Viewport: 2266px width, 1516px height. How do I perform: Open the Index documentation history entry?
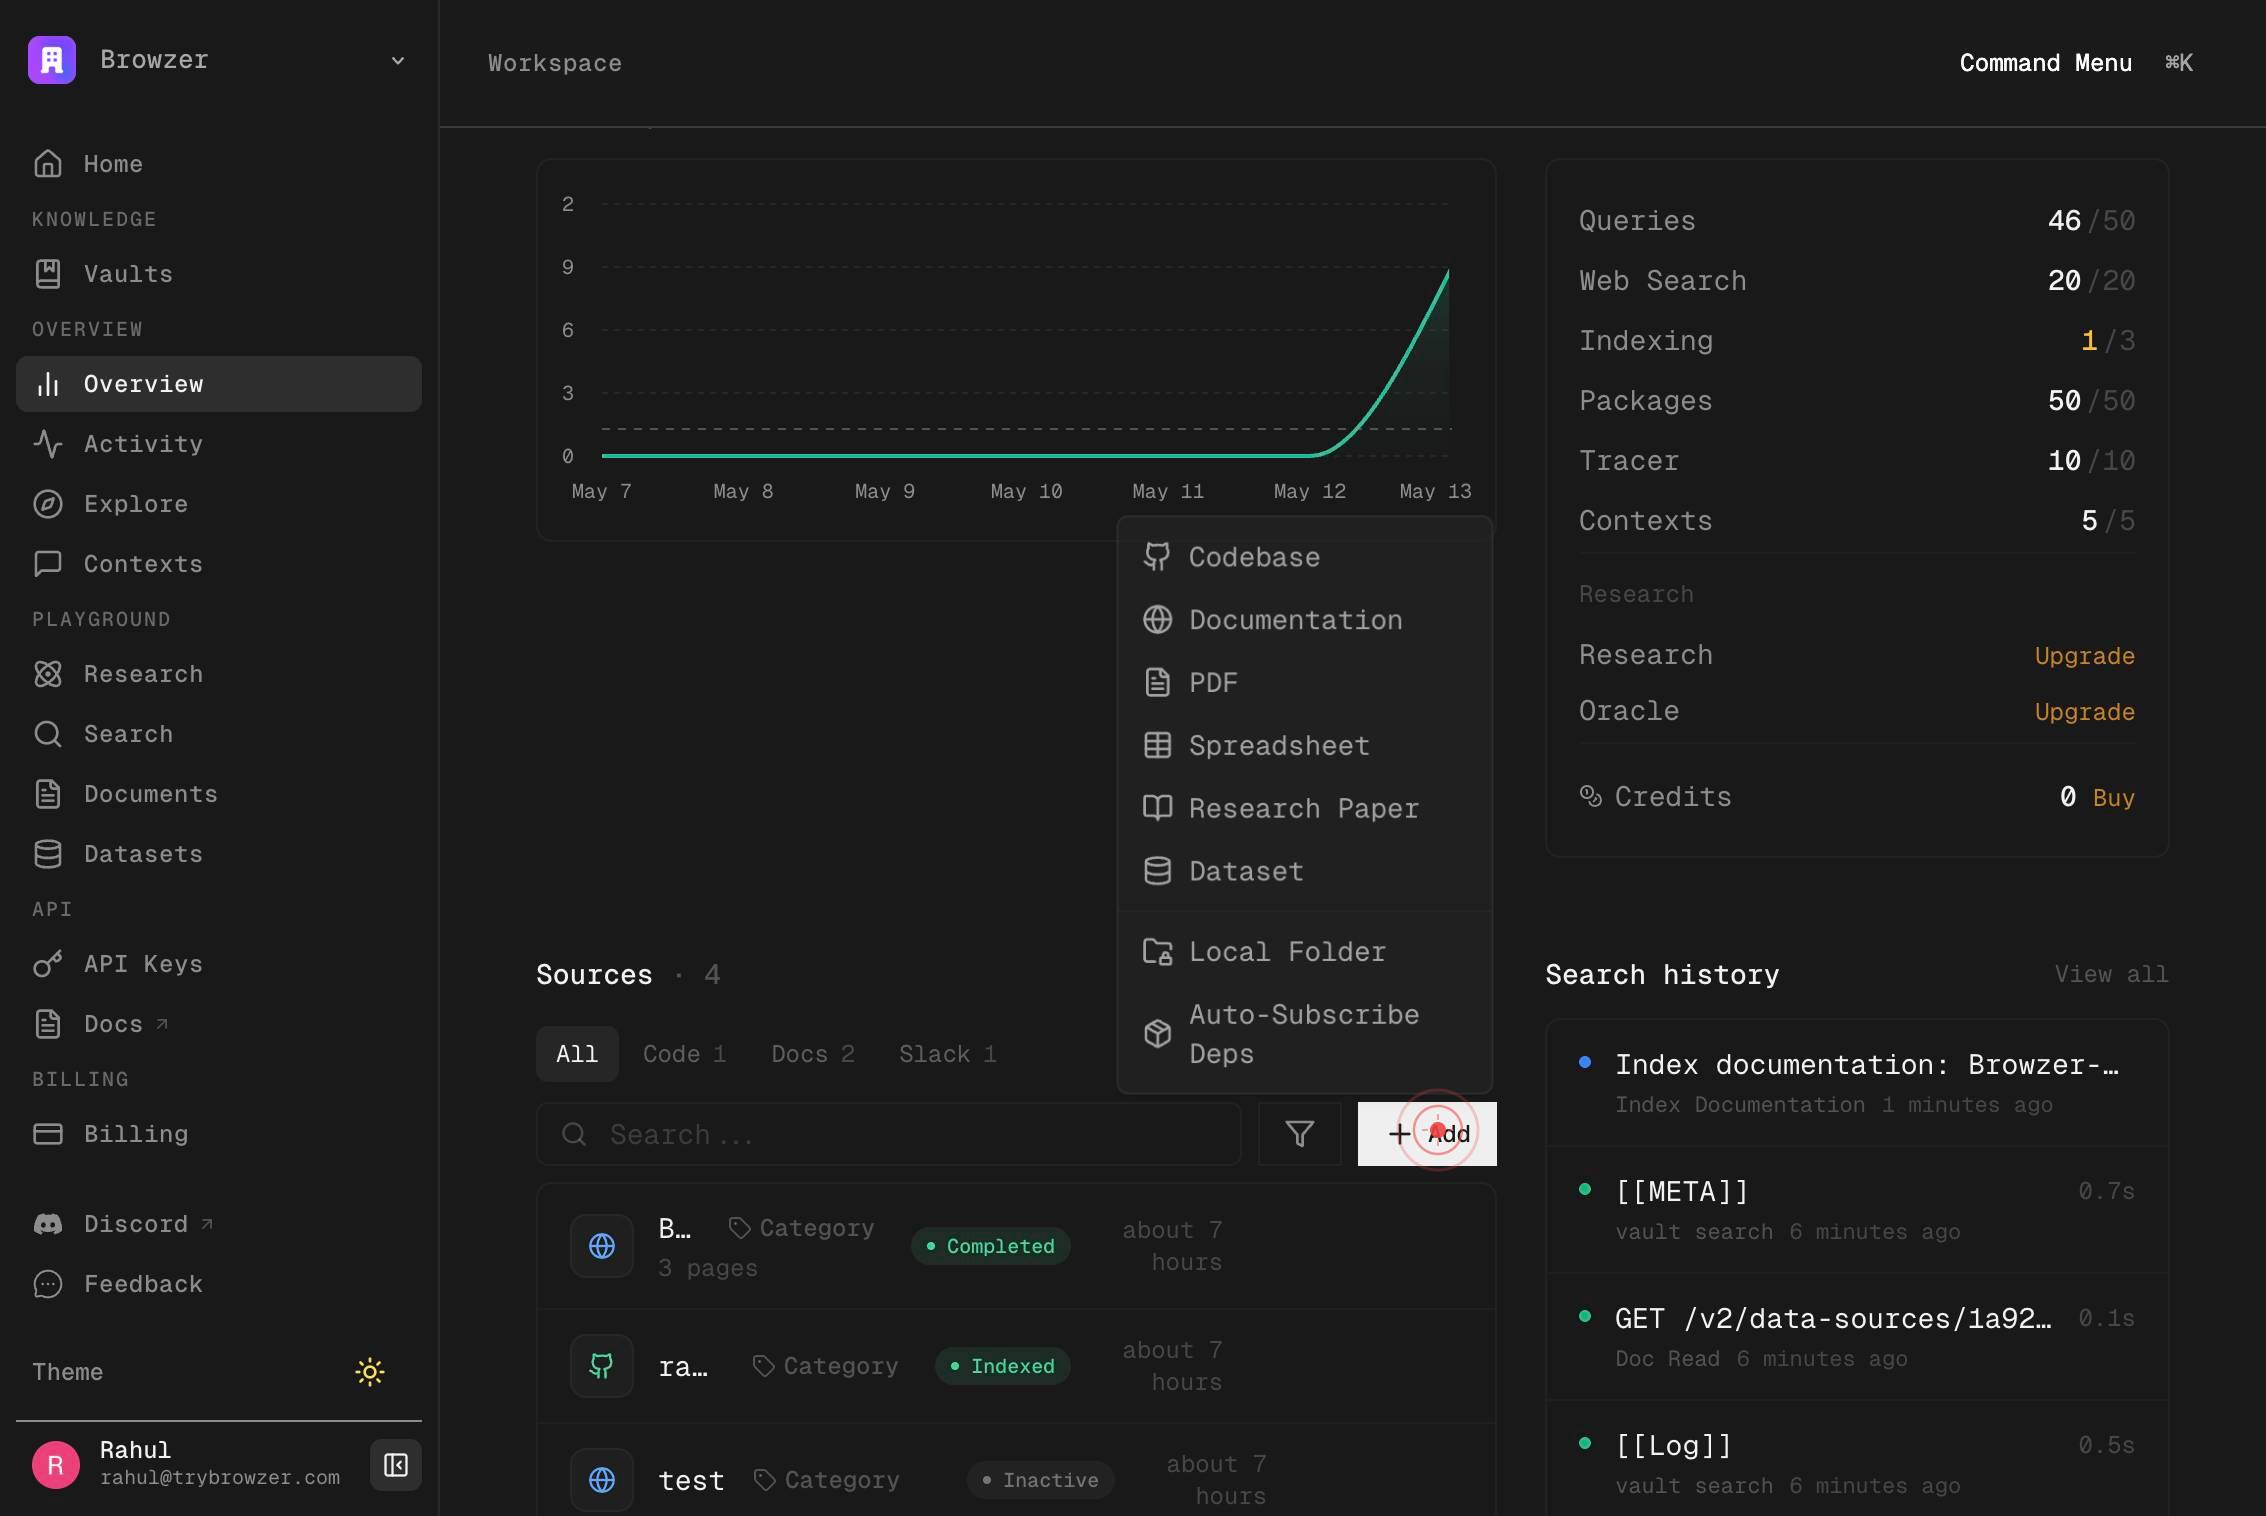(x=1857, y=1083)
